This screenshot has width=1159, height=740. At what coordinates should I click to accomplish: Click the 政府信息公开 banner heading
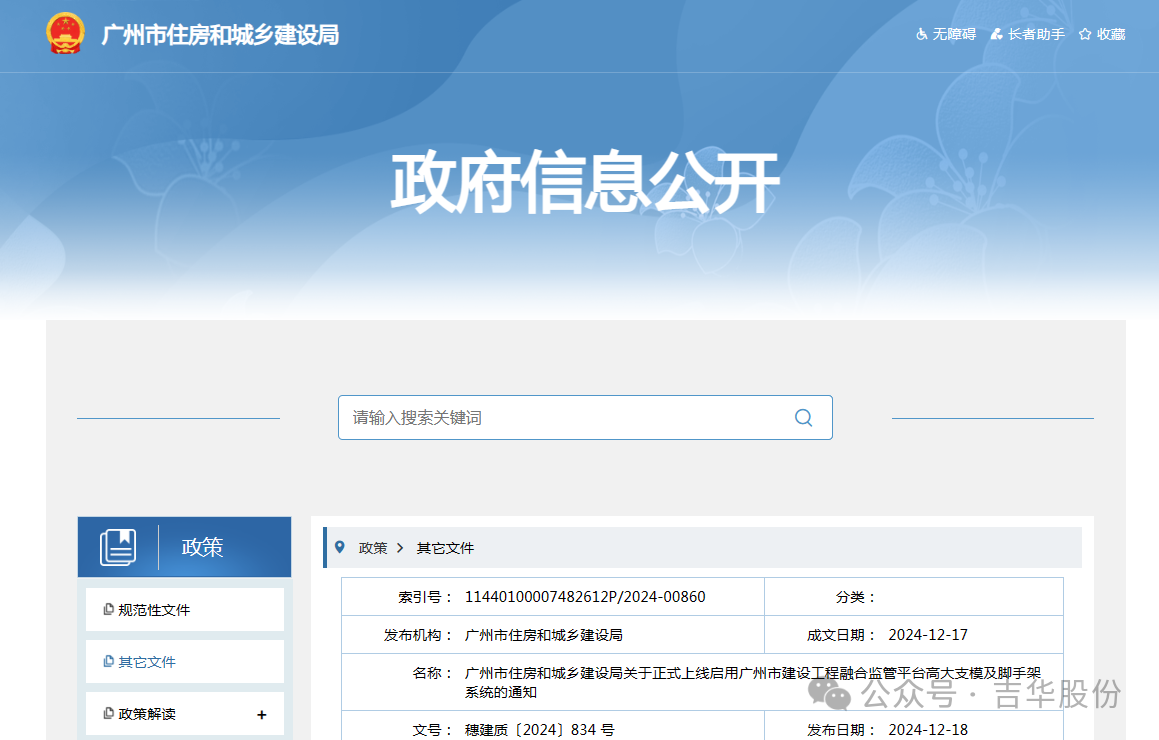585,182
